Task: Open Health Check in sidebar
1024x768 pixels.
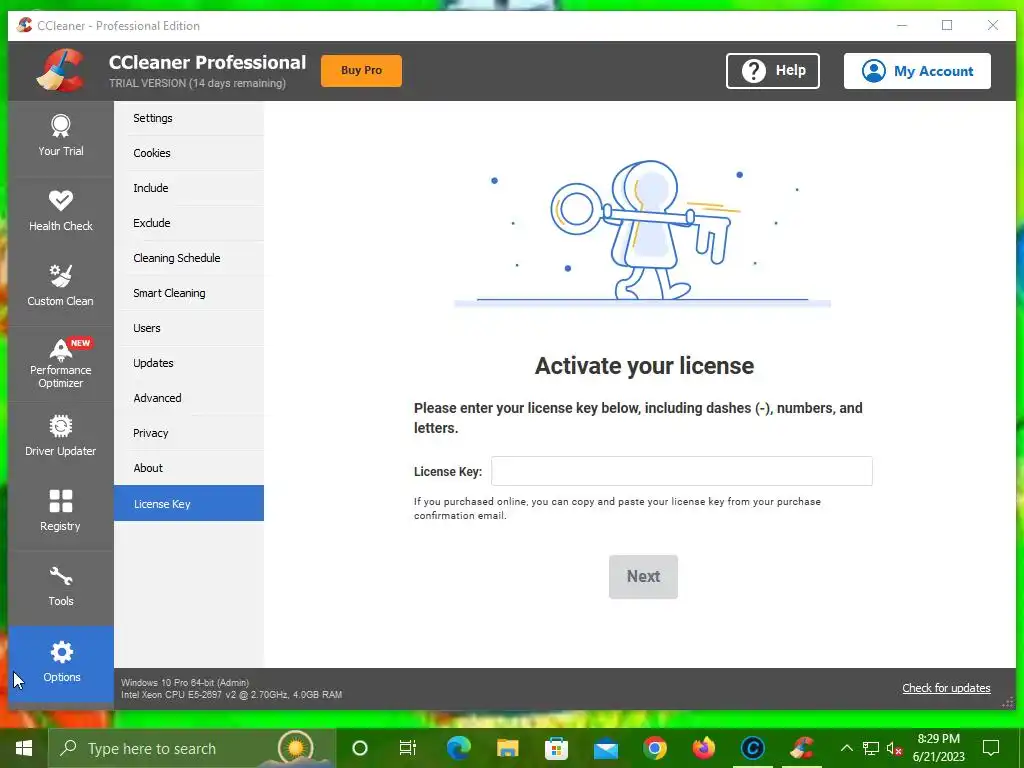Action: tap(61, 212)
